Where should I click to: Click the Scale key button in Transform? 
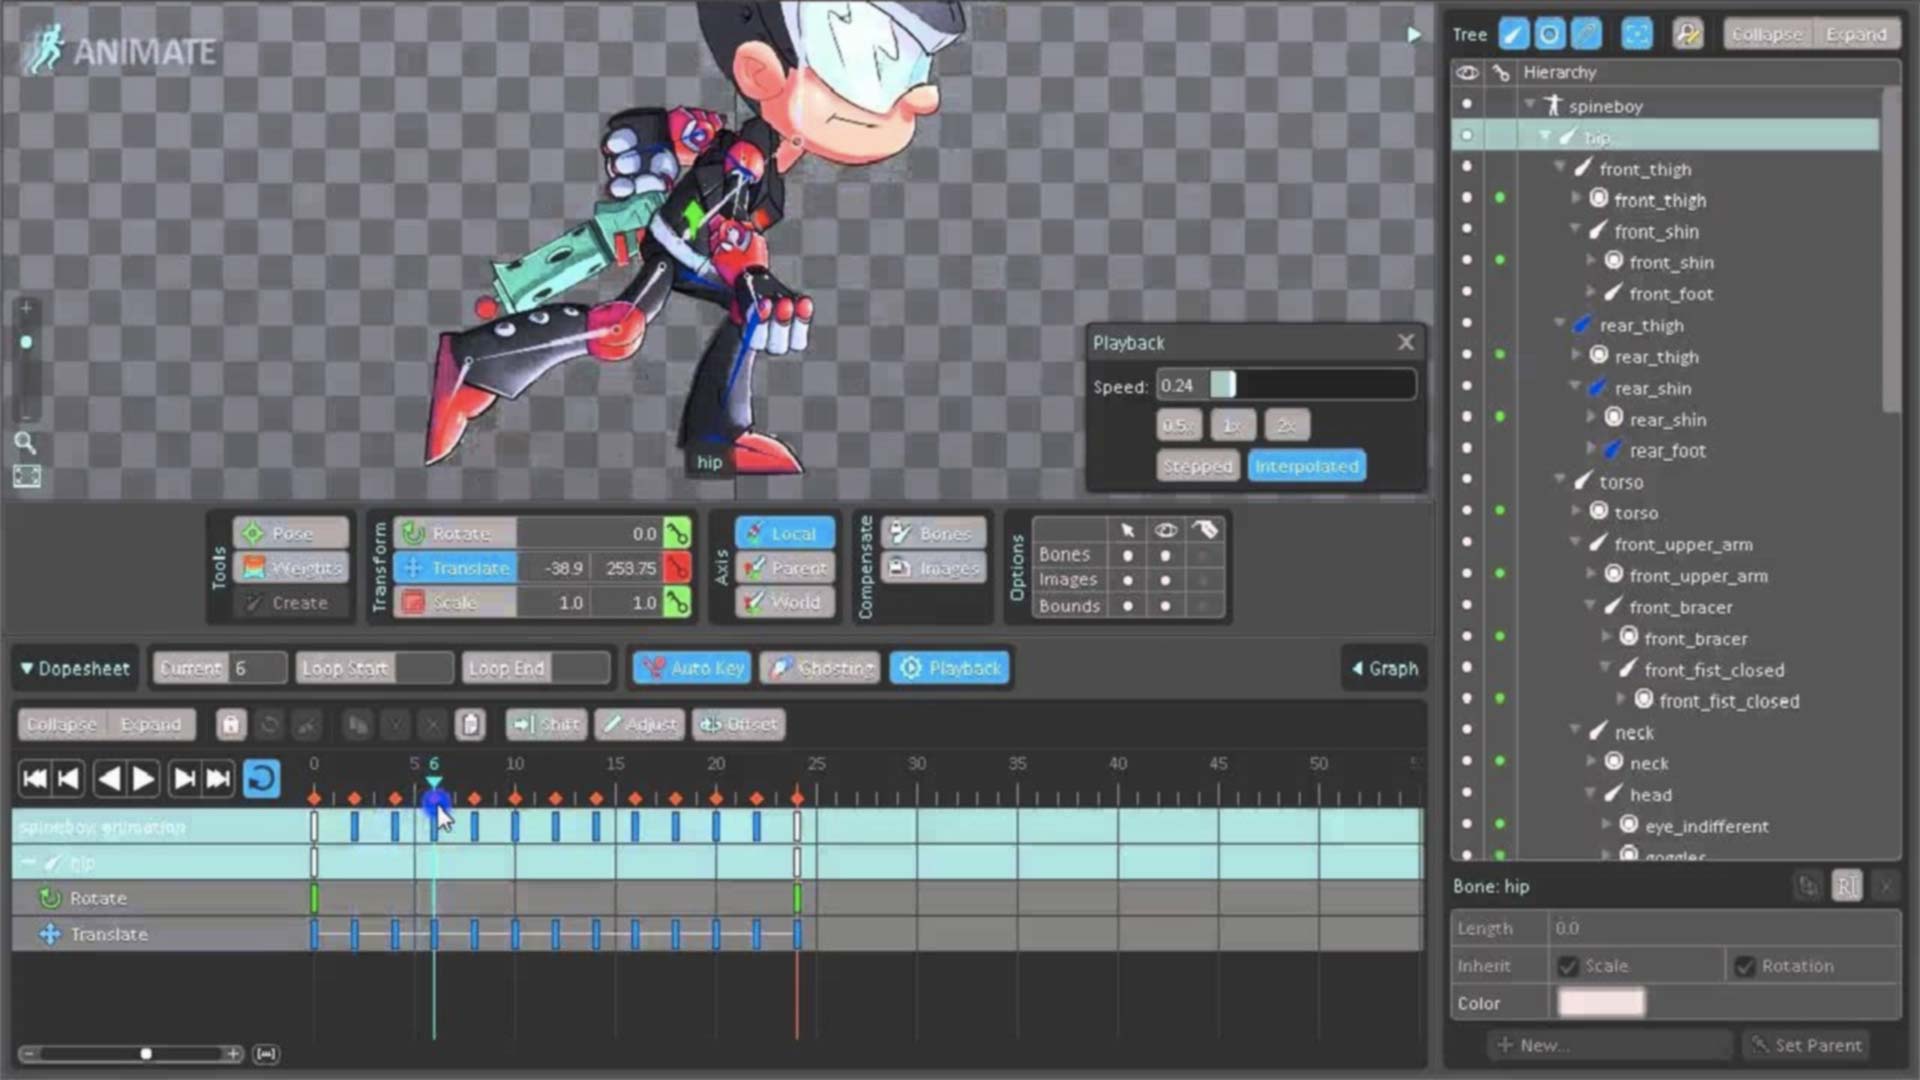pyautogui.click(x=677, y=602)
